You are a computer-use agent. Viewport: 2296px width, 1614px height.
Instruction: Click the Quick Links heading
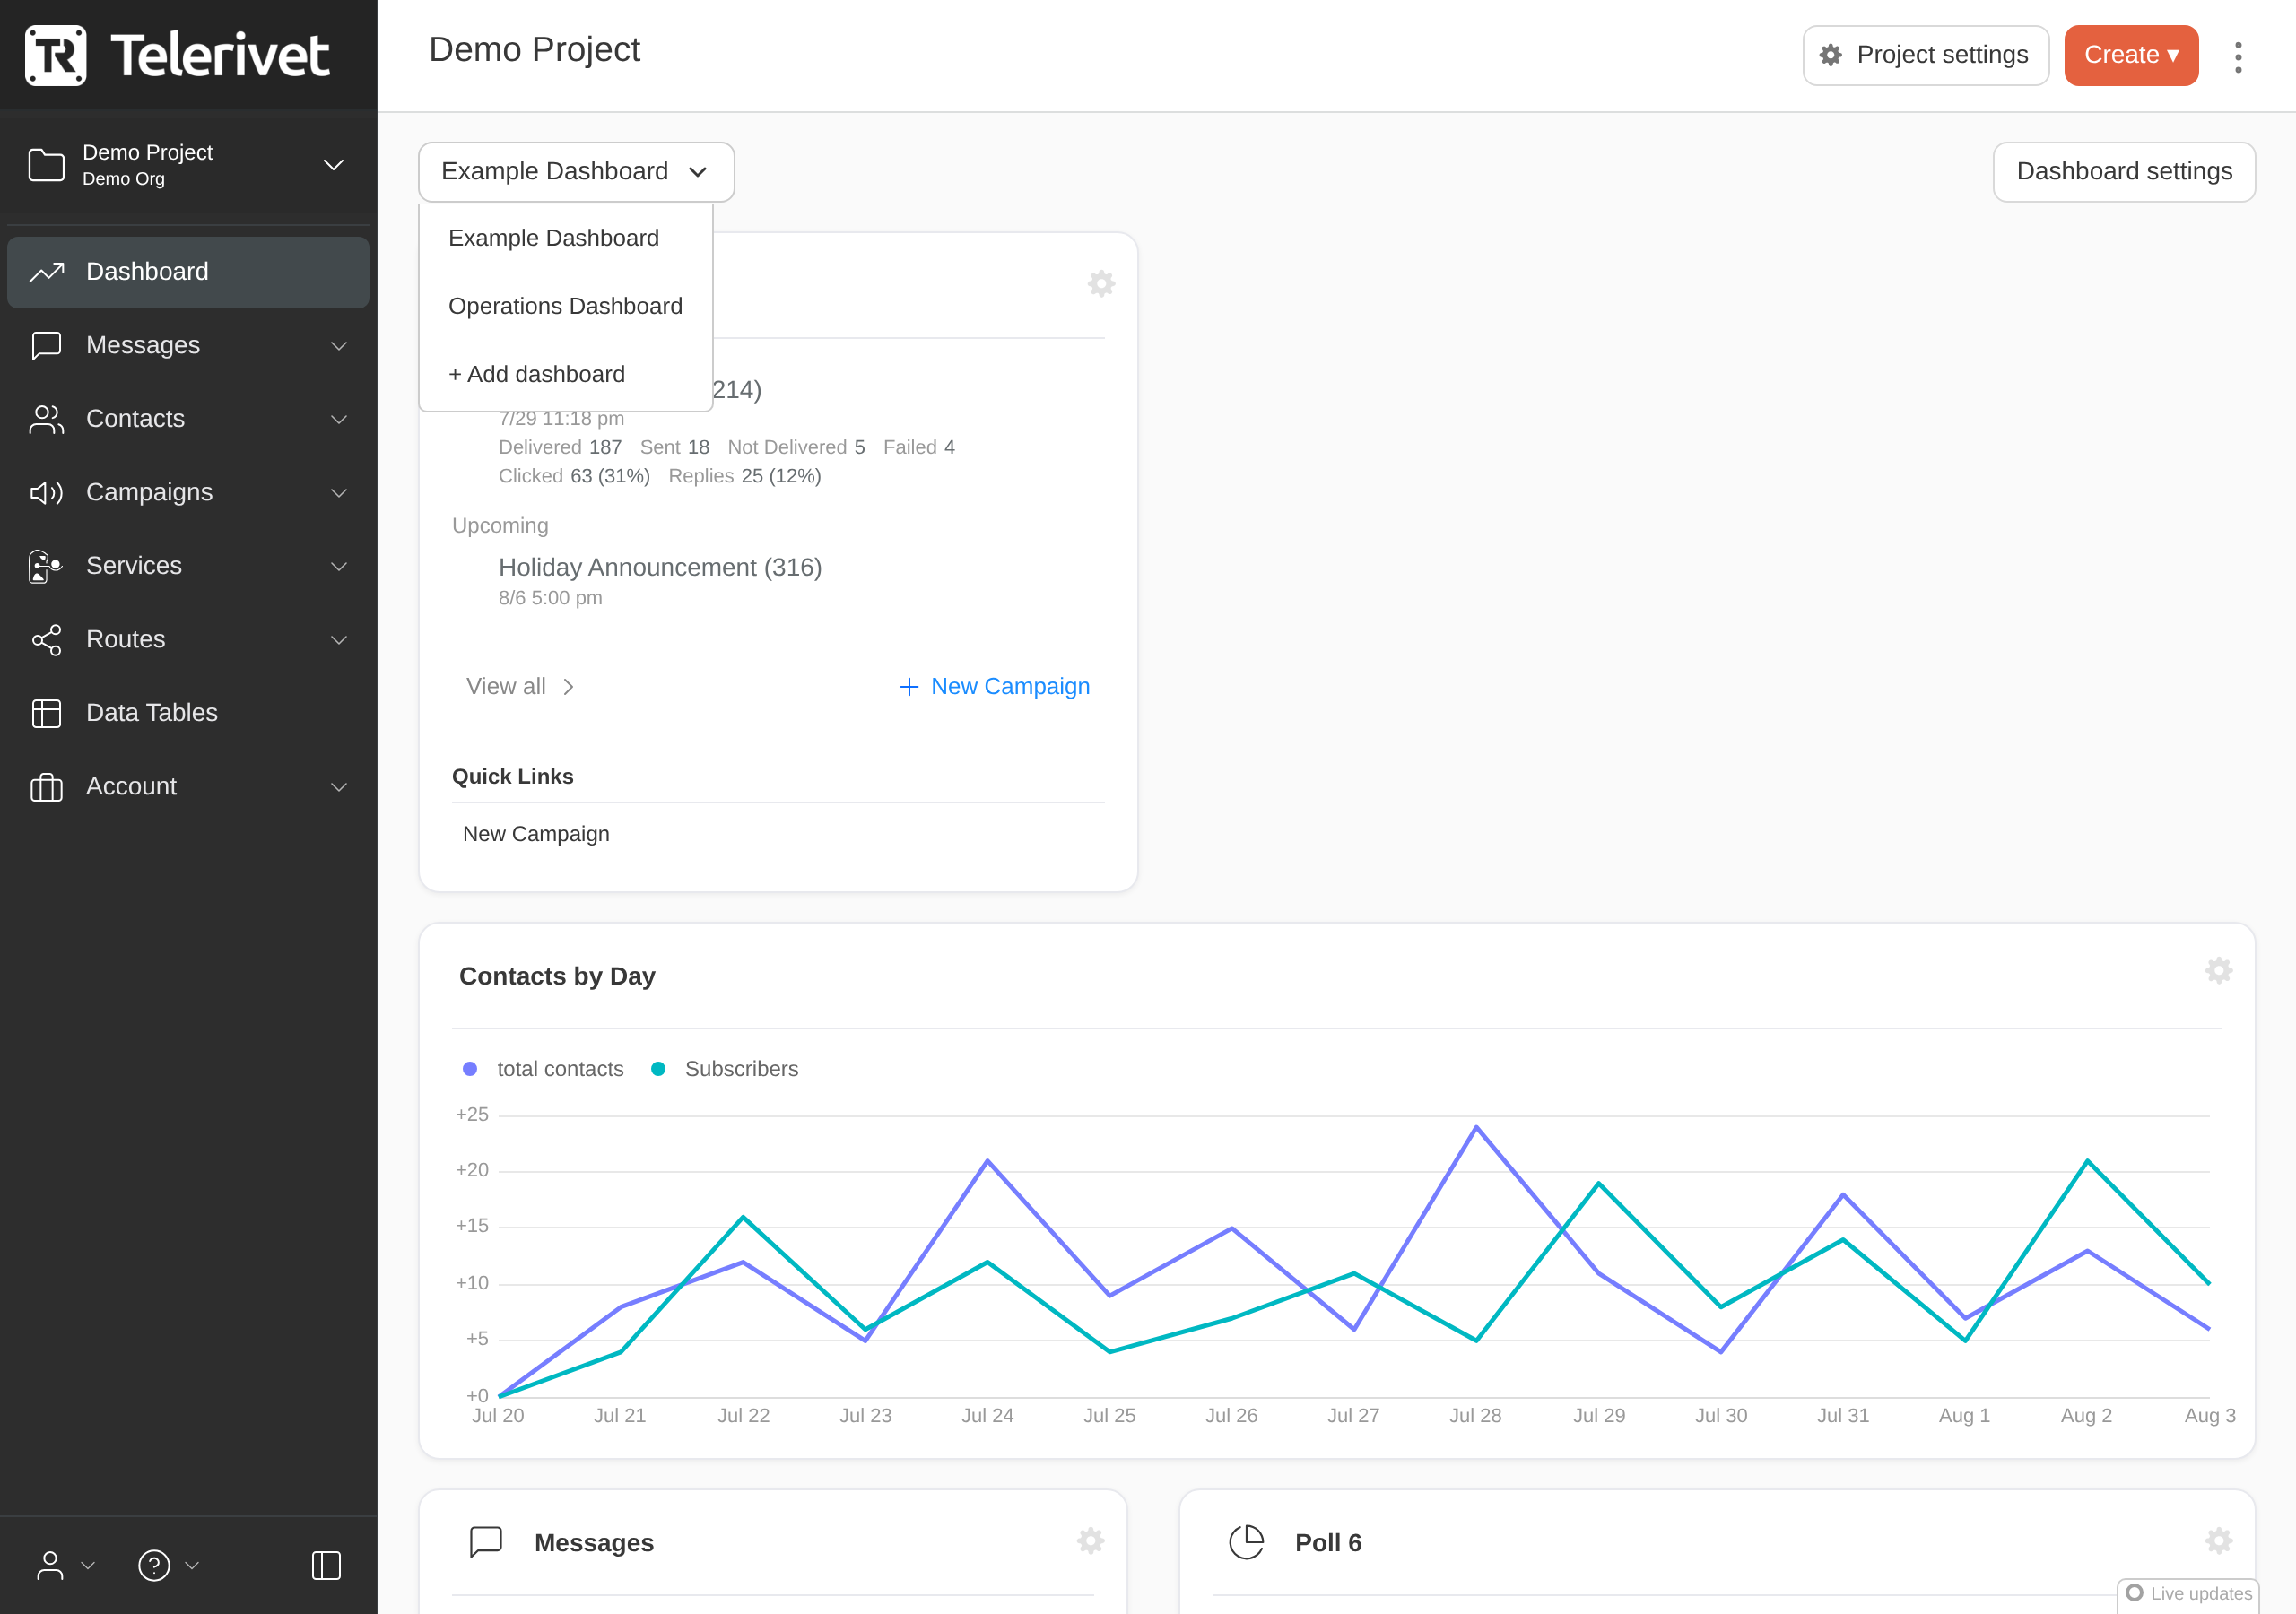[513, 777]
